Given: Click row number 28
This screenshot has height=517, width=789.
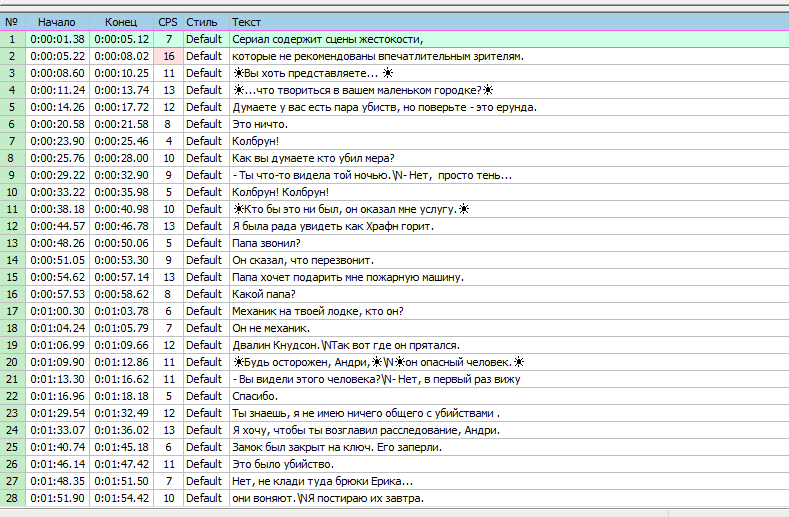Looking at the screenshot, I should pos(12,499).
